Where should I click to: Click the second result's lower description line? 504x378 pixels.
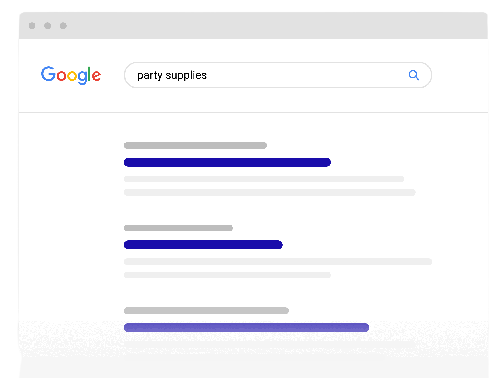point(227,275)
